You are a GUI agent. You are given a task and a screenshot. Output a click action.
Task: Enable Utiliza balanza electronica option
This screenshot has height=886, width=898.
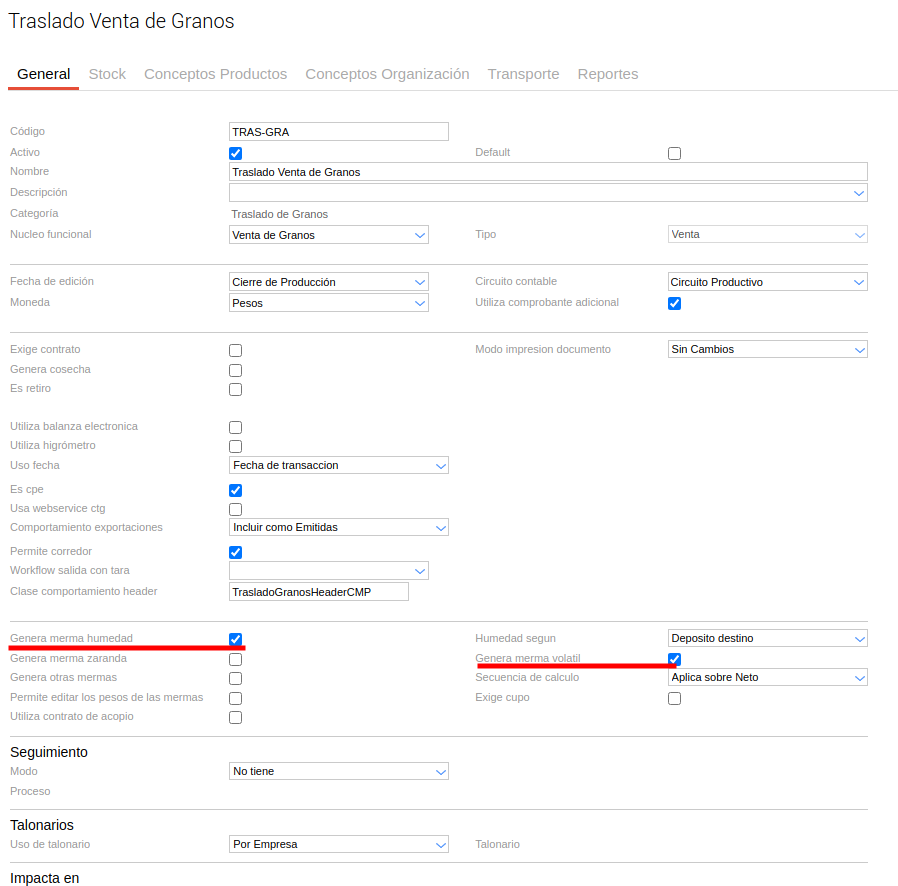[x=236, y=427]
